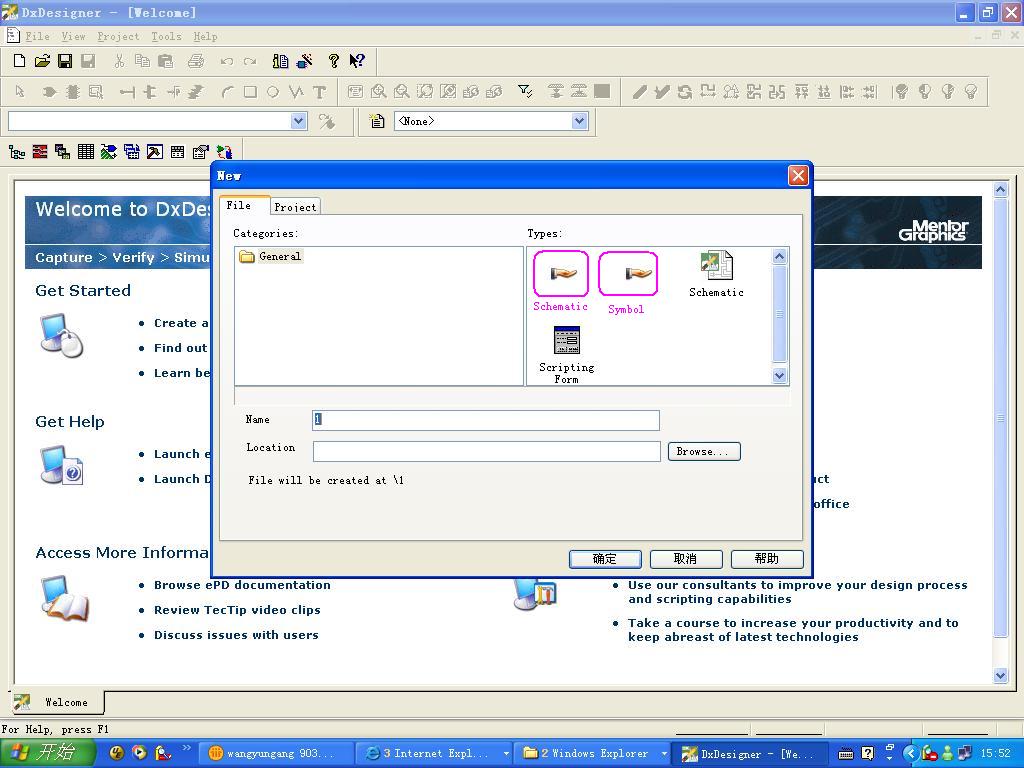Expand the Internet Explorer taskbar group arrow
The height and width of the screenshot is (768, 1024).
pos(505,754)
